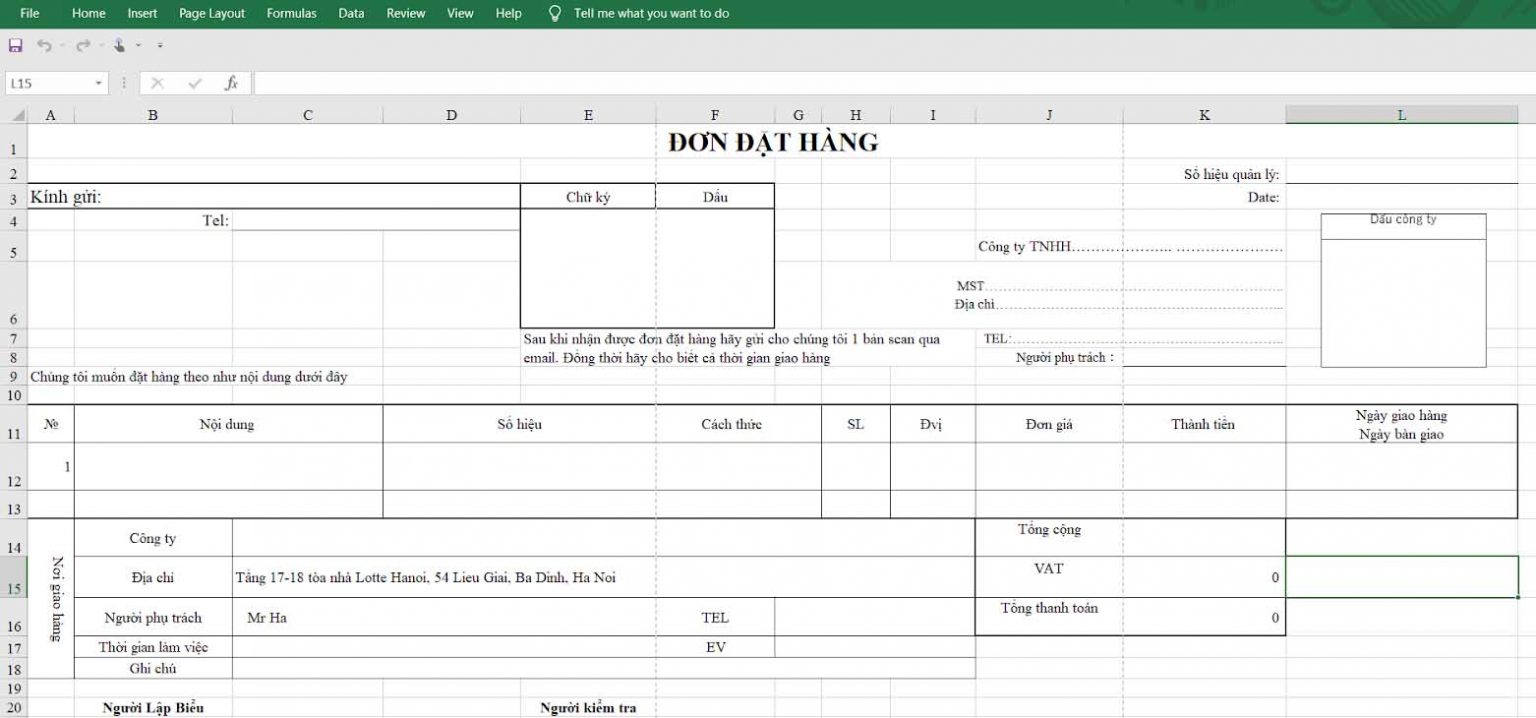1536x718 pixels.
Task: Open the Name Box dropdown
Action: (97, 83)
